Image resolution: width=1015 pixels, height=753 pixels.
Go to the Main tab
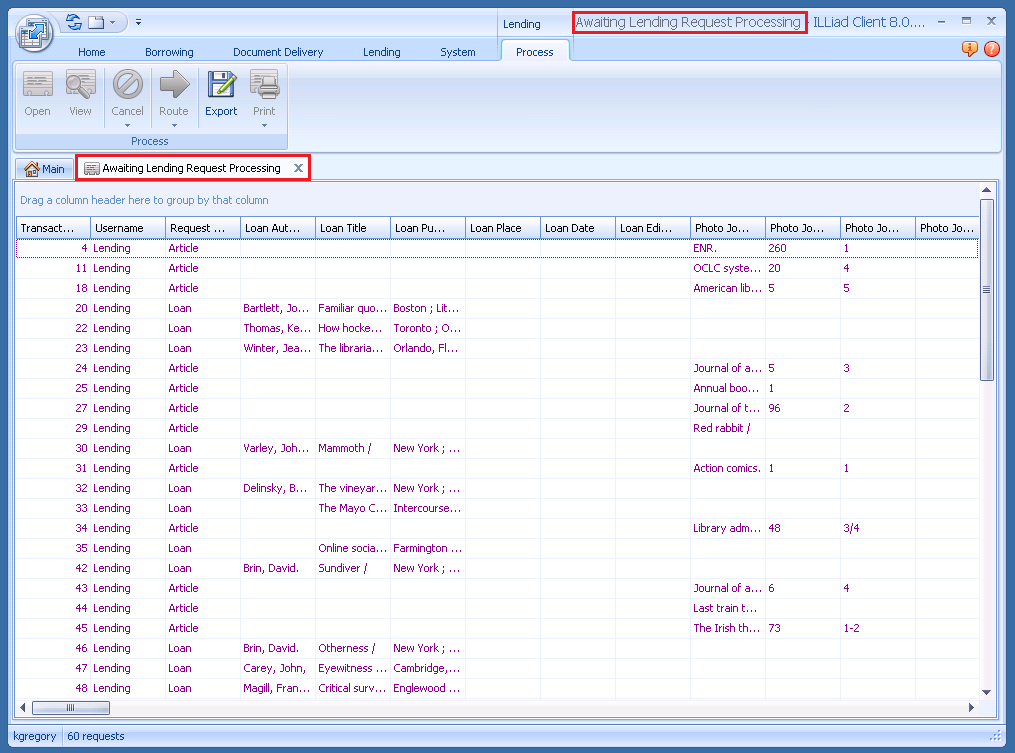(45, 169)
